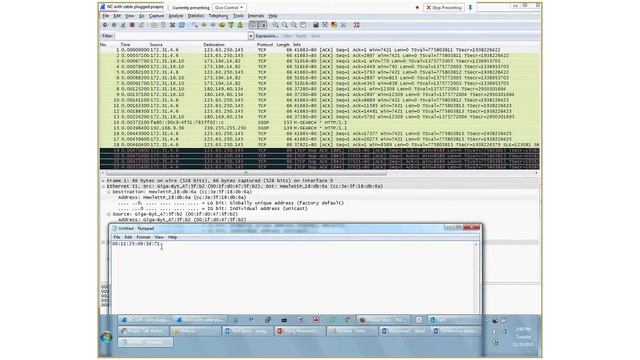Save the capture file icon

163,25
